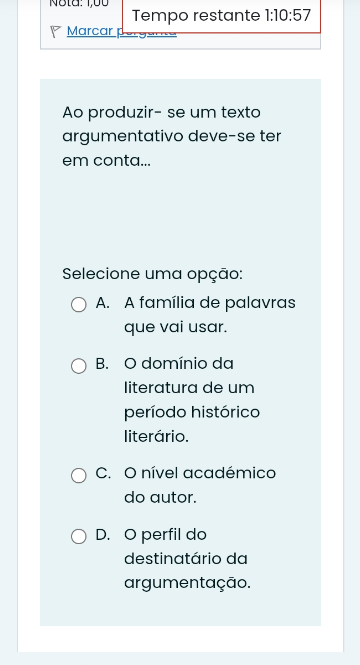
Task: Click the letter label 'A.'
Action: tap(103, 303)
